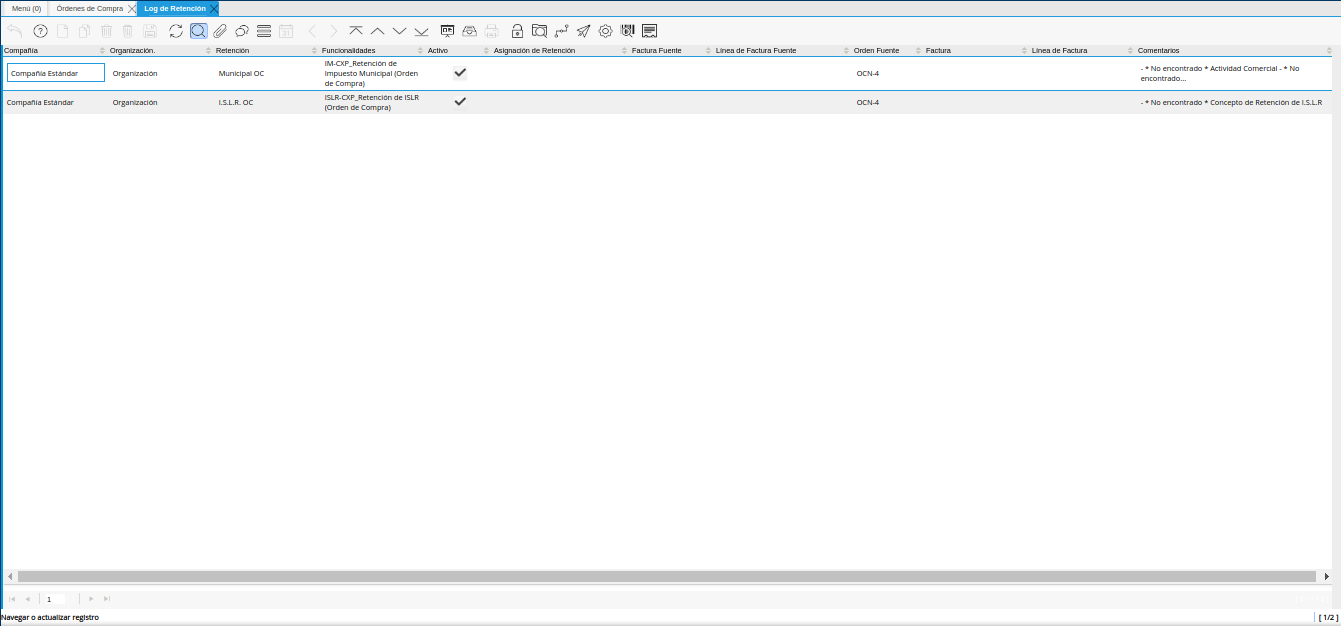Go to previous page in pagination bar
1341x626 pixels.
[x=28, y=598]
